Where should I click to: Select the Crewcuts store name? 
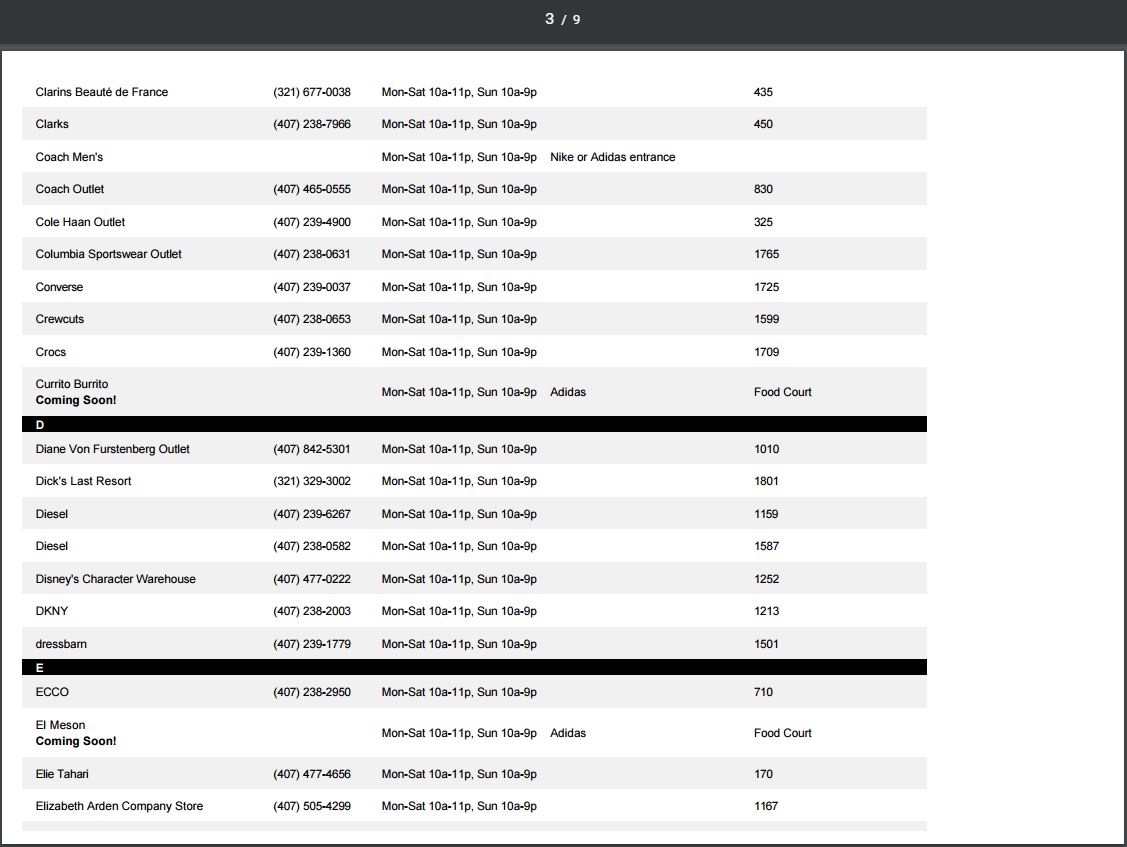[x=60, y=319]
